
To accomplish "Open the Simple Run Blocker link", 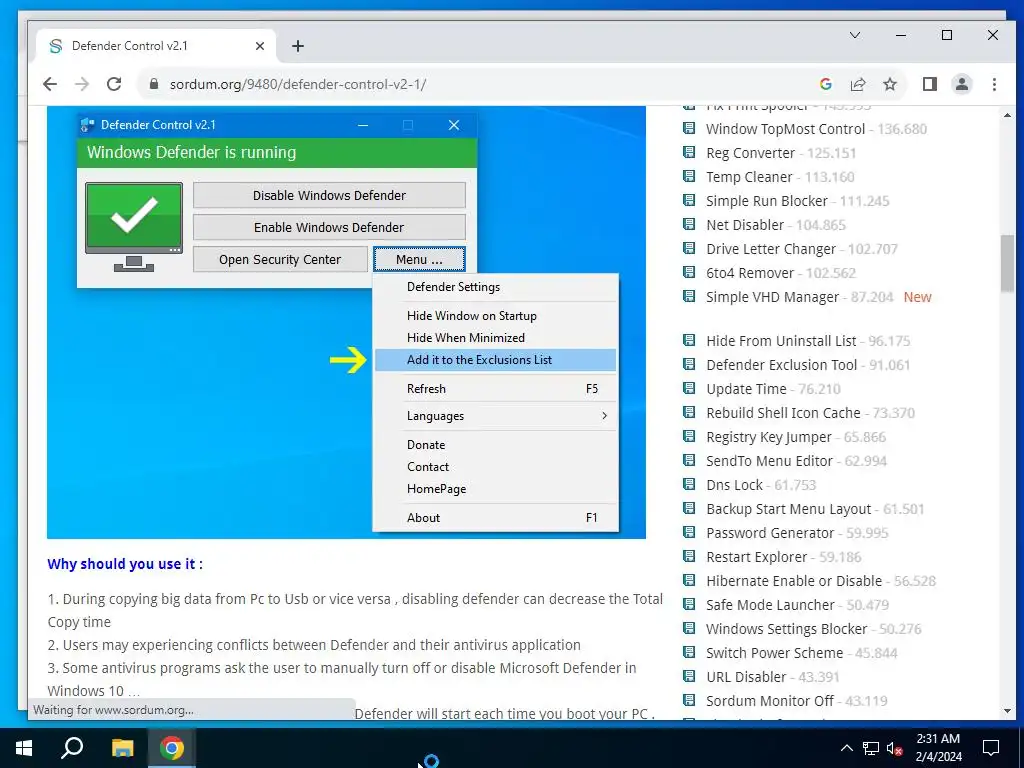I will [767, 201].
